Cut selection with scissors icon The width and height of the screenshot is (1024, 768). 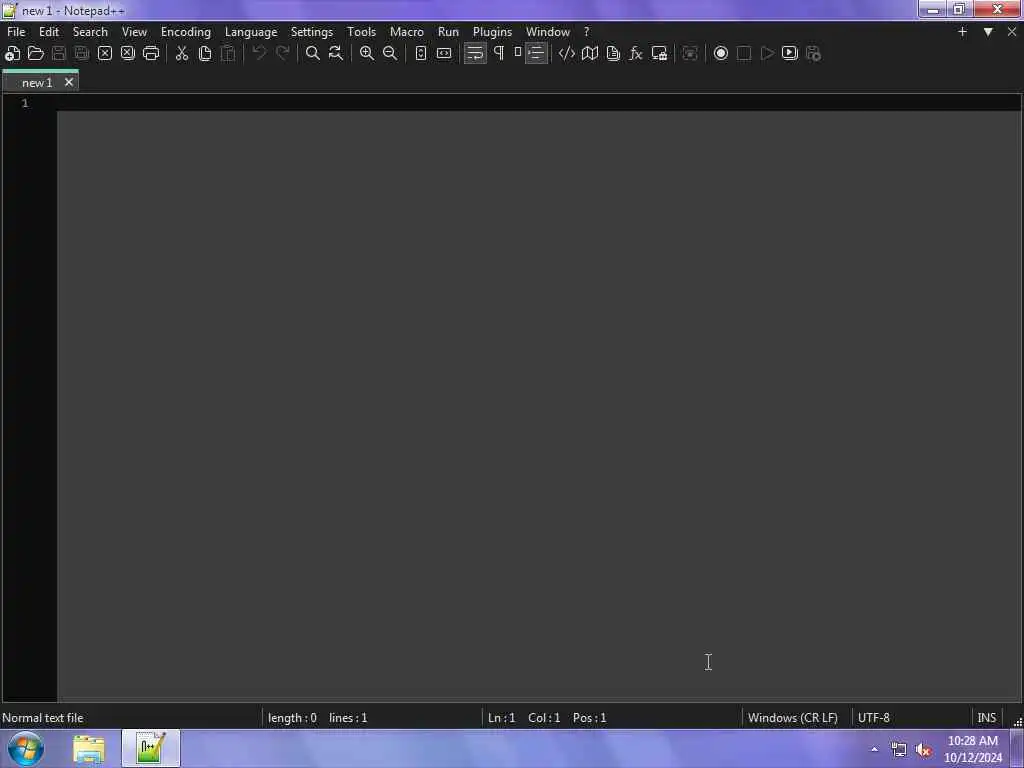(182, 54)
